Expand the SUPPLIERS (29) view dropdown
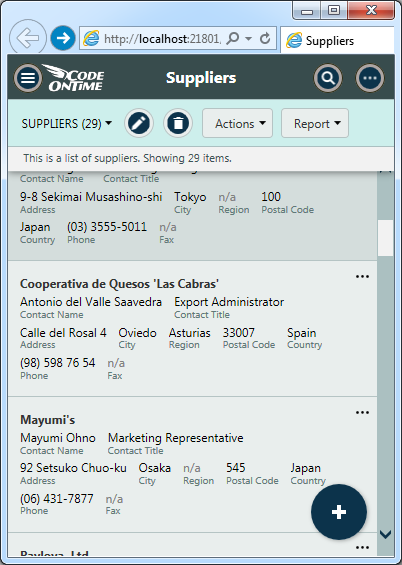 point(67,124)
